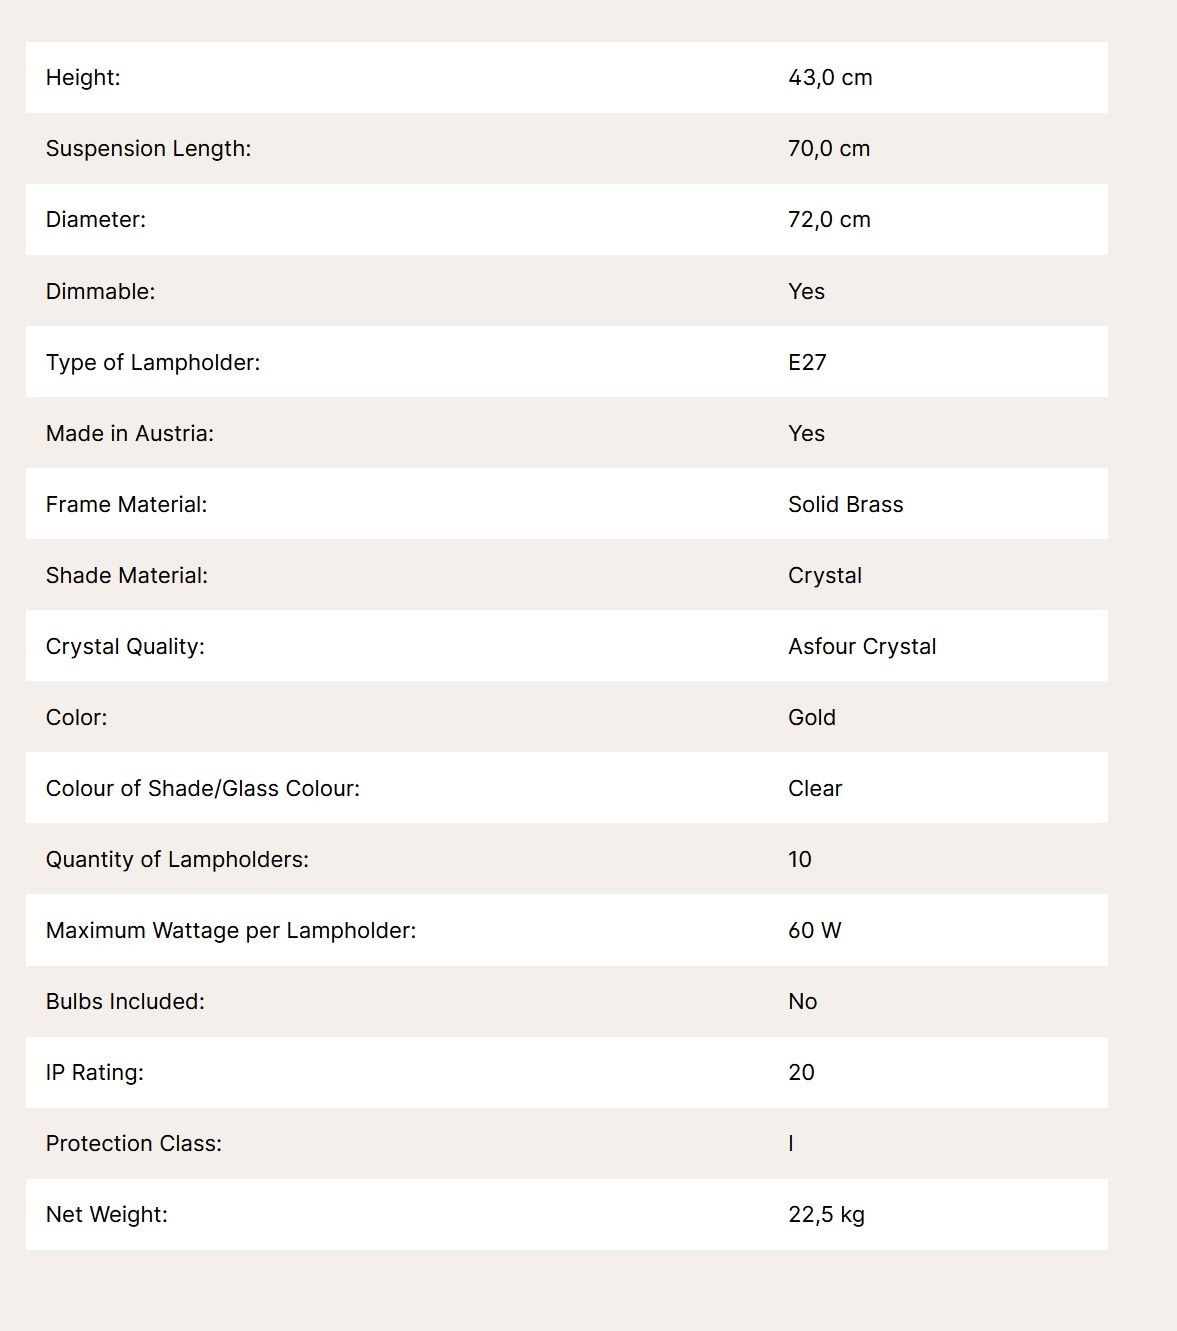Click the Height label
This screenshot has width=1177, height=1331.
click(83, 77)
